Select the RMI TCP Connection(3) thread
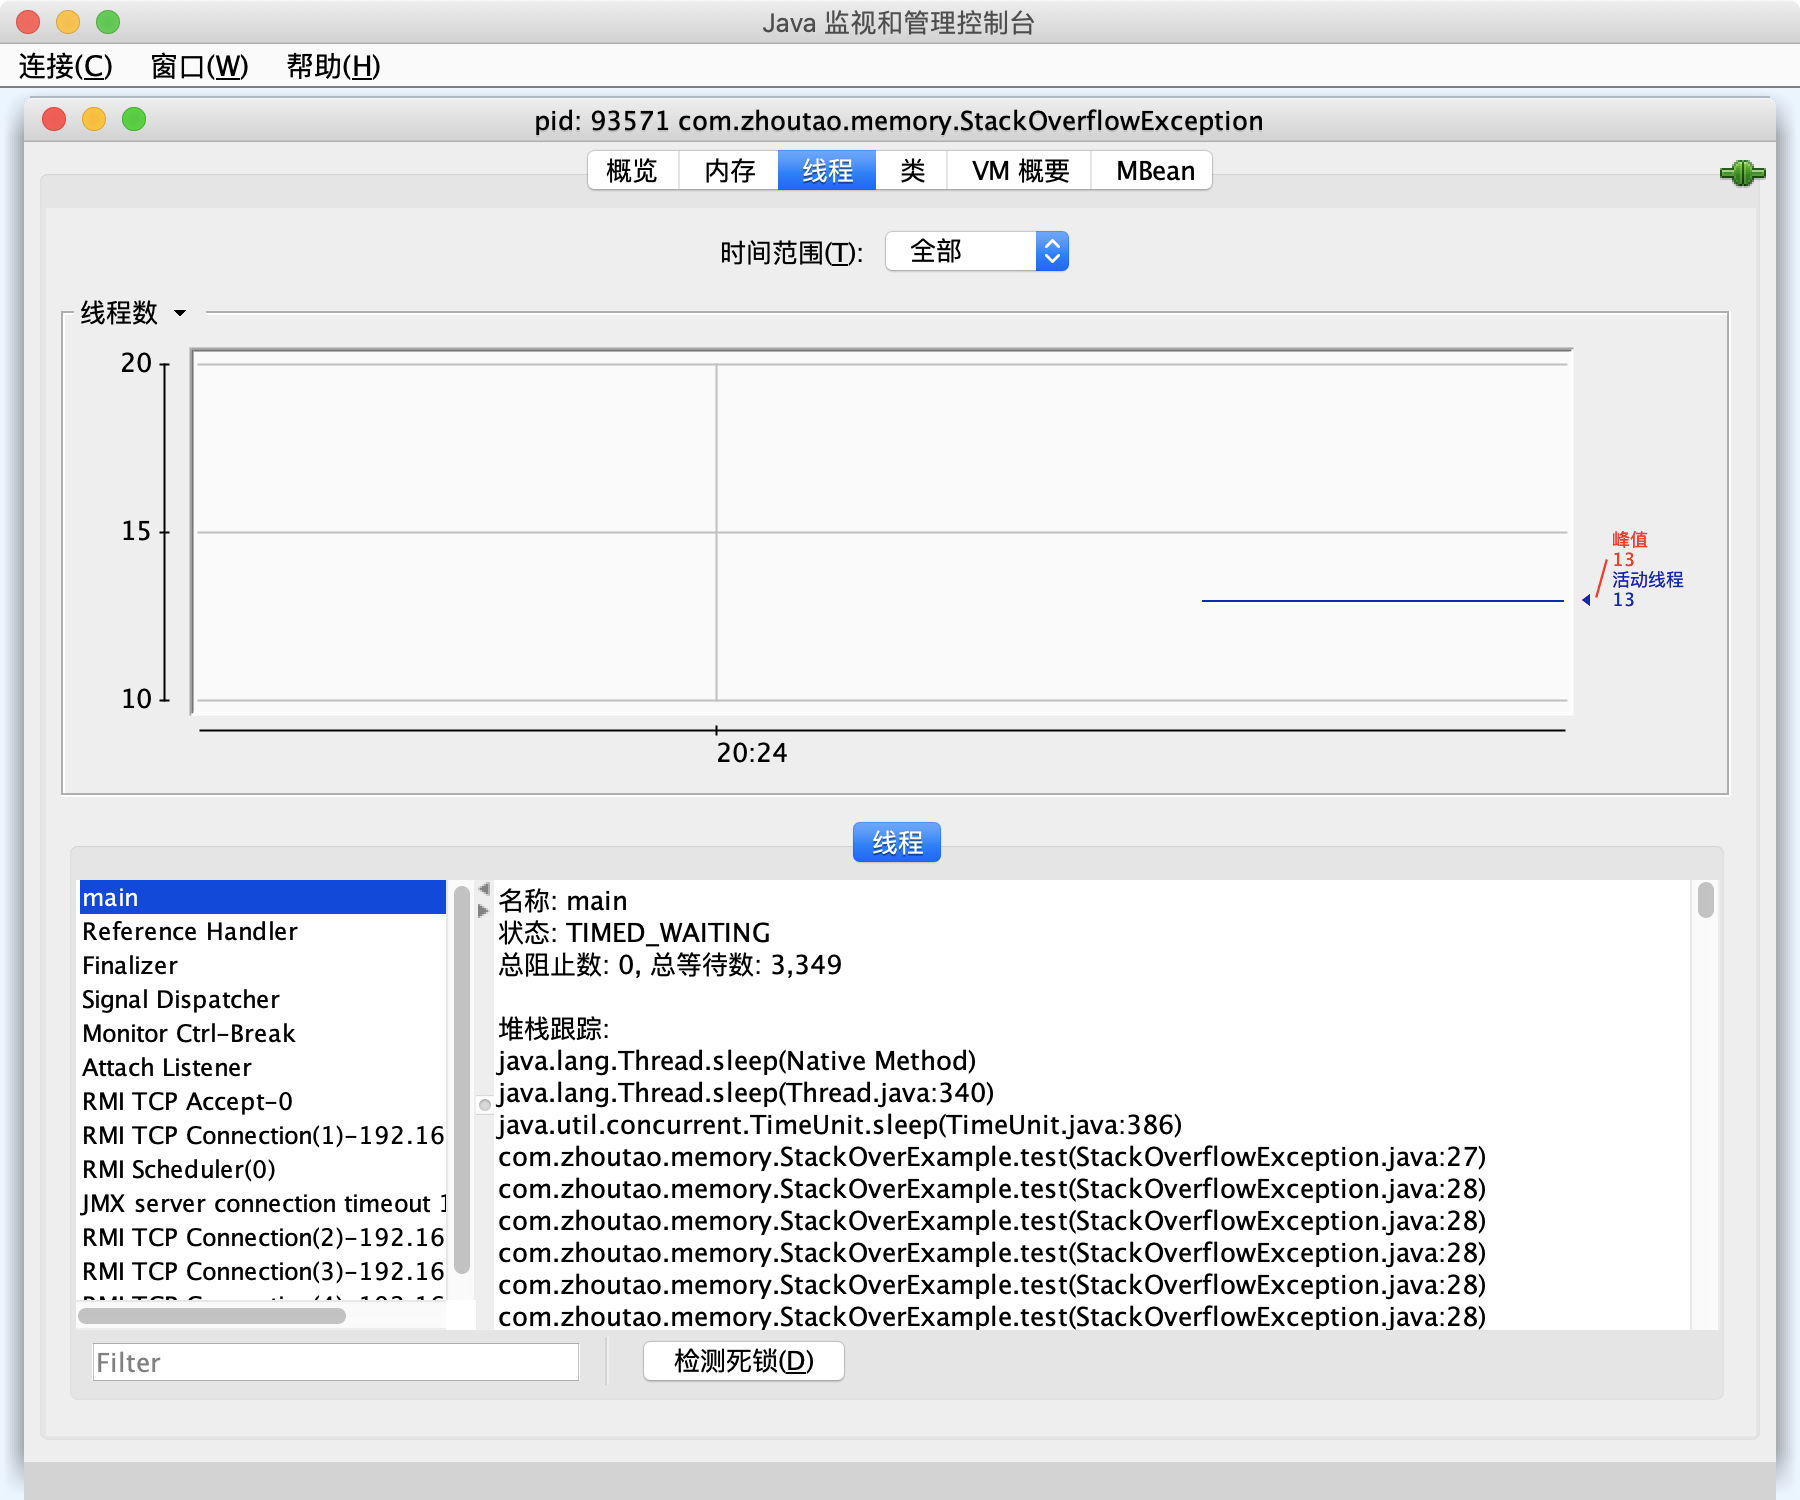The image size is (1800, 1500). (x=262, y=1271)
